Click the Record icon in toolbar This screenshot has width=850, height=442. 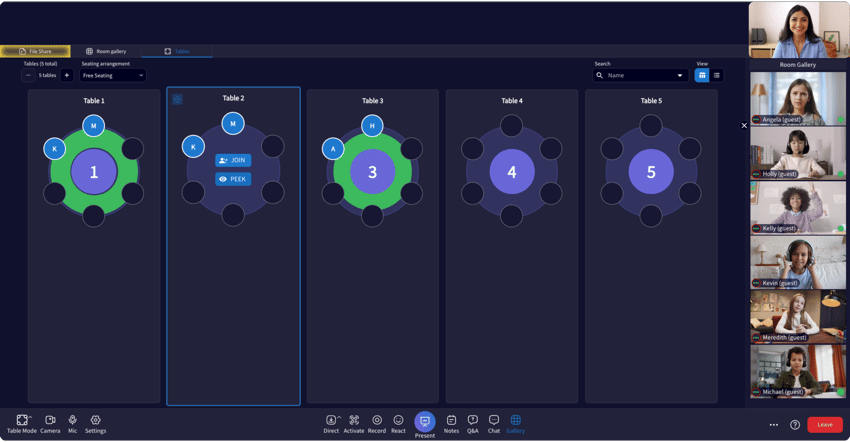pyautogui.click(x=376, y=424)
